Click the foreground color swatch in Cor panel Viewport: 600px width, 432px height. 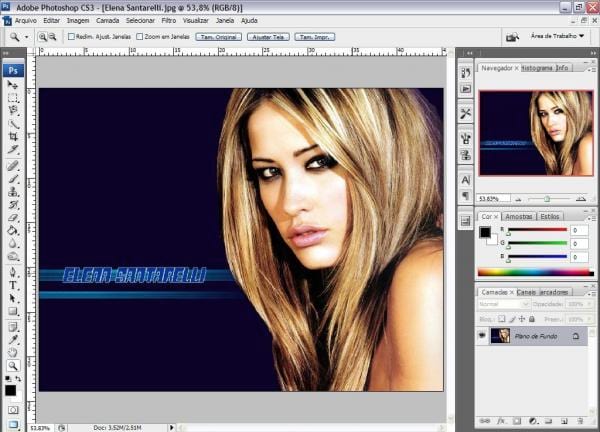pos(485,232)
